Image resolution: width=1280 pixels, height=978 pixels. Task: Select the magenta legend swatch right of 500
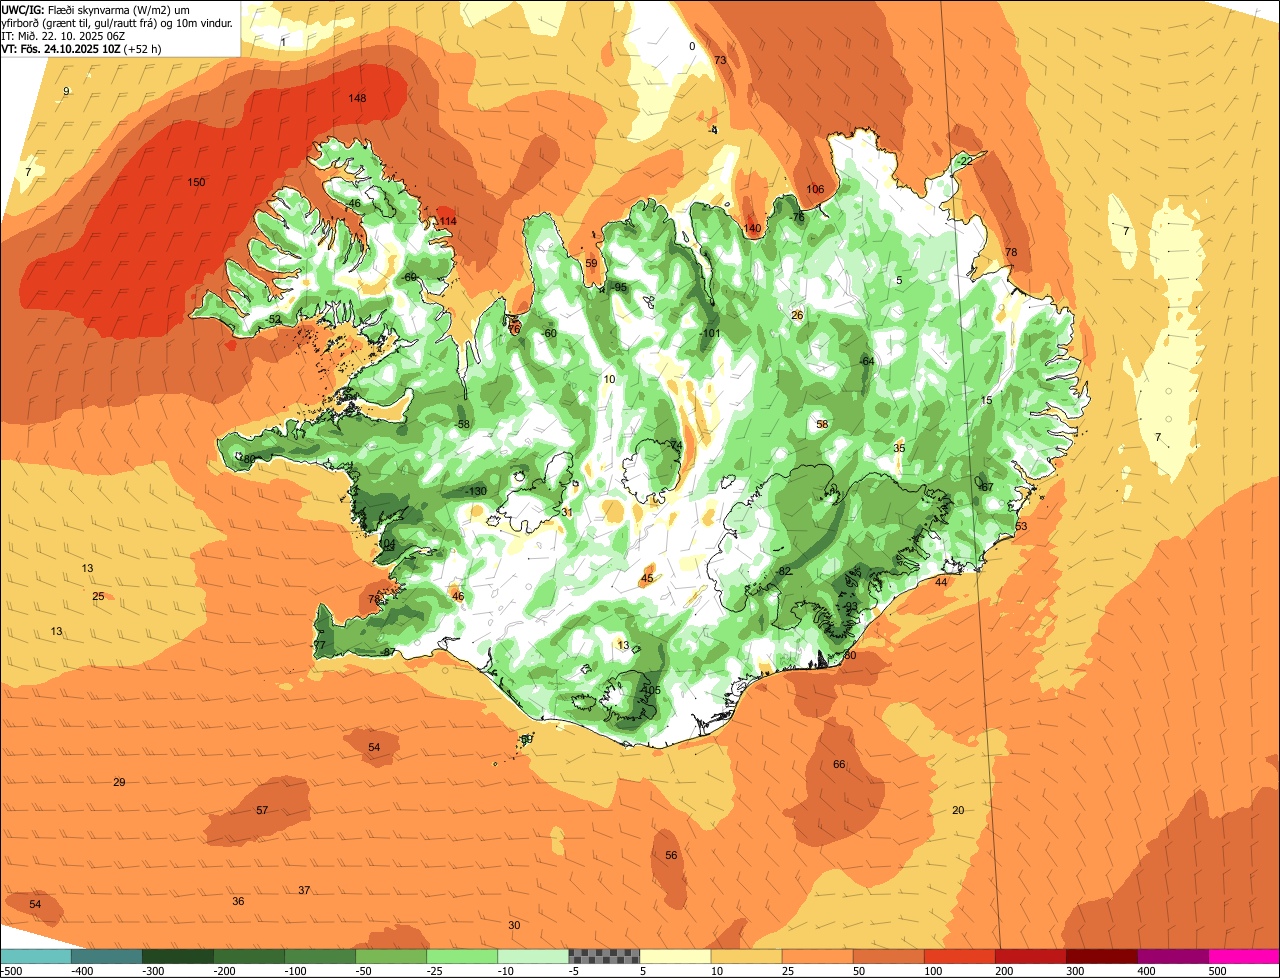(1244, 956)
